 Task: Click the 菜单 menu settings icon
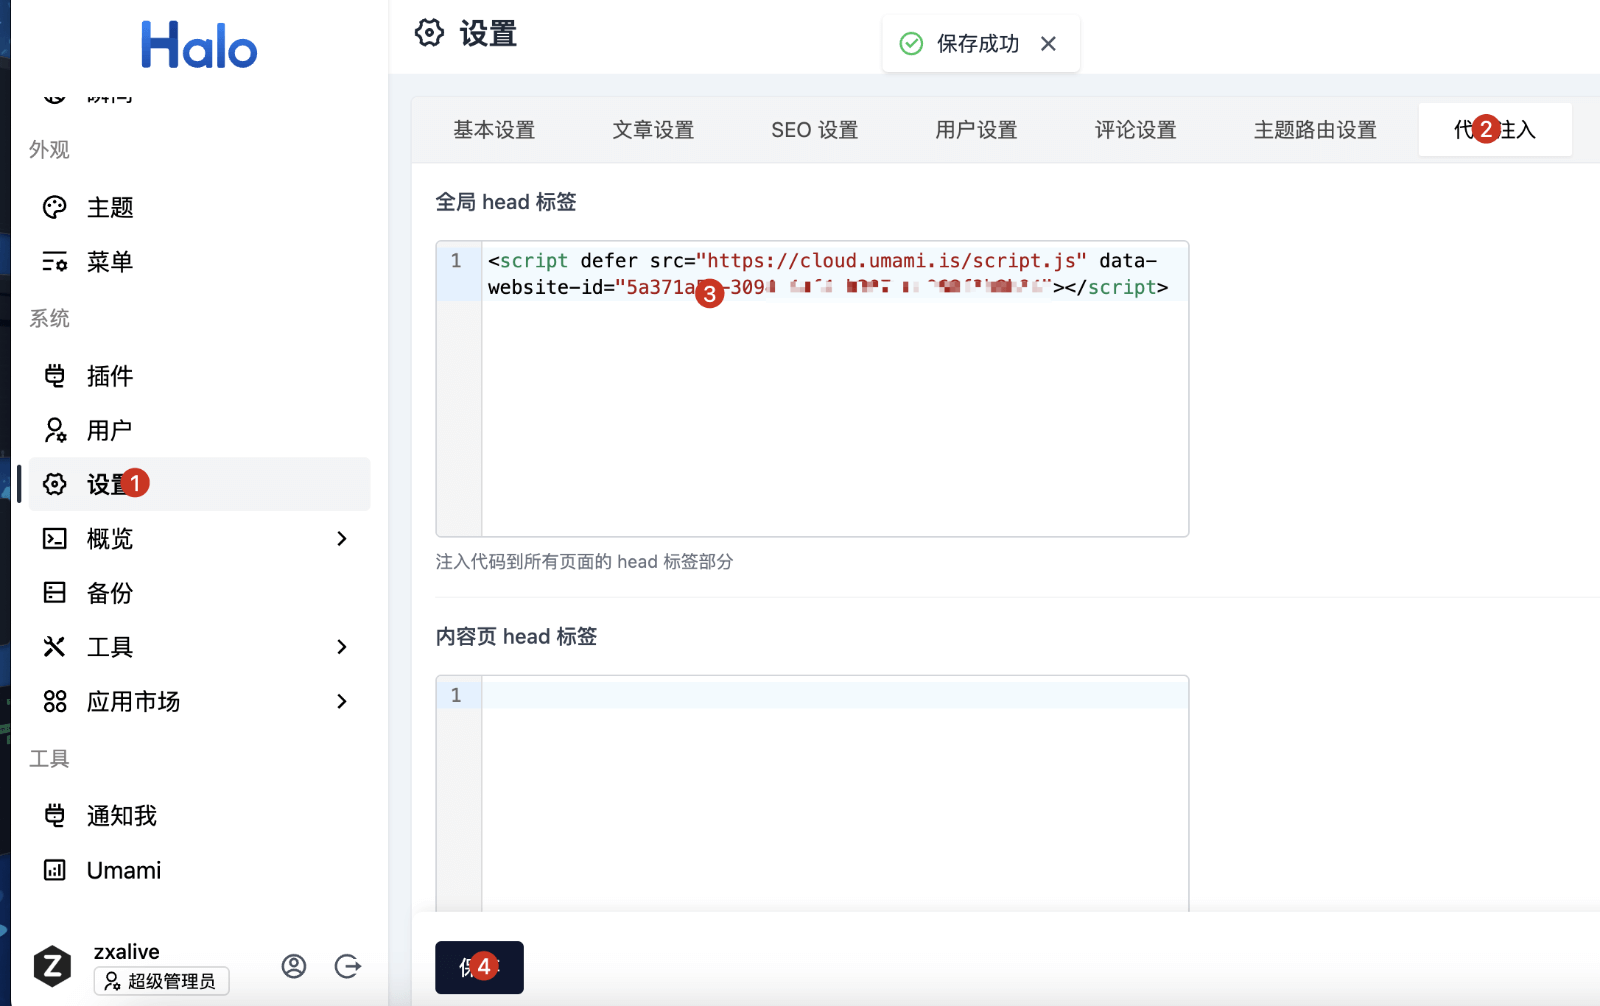pyautogui.click(x=55, y=262)
